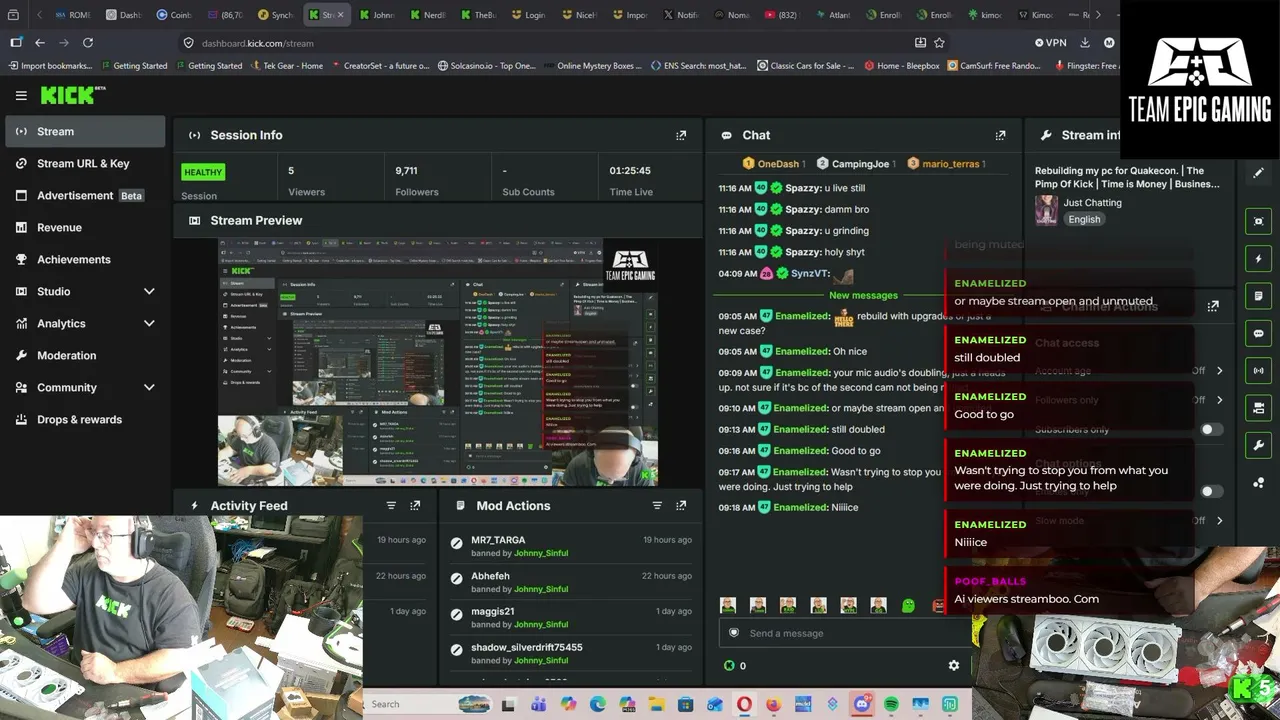Viewport: 1280px width, 720px height.
Task: Go back in the browser
Action: pyautogui.click(x=40, y=43)
